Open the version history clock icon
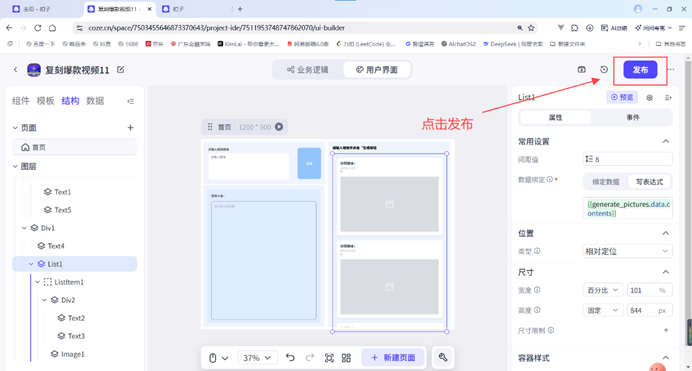The image size is (692, 371). [x=604, y=70]
